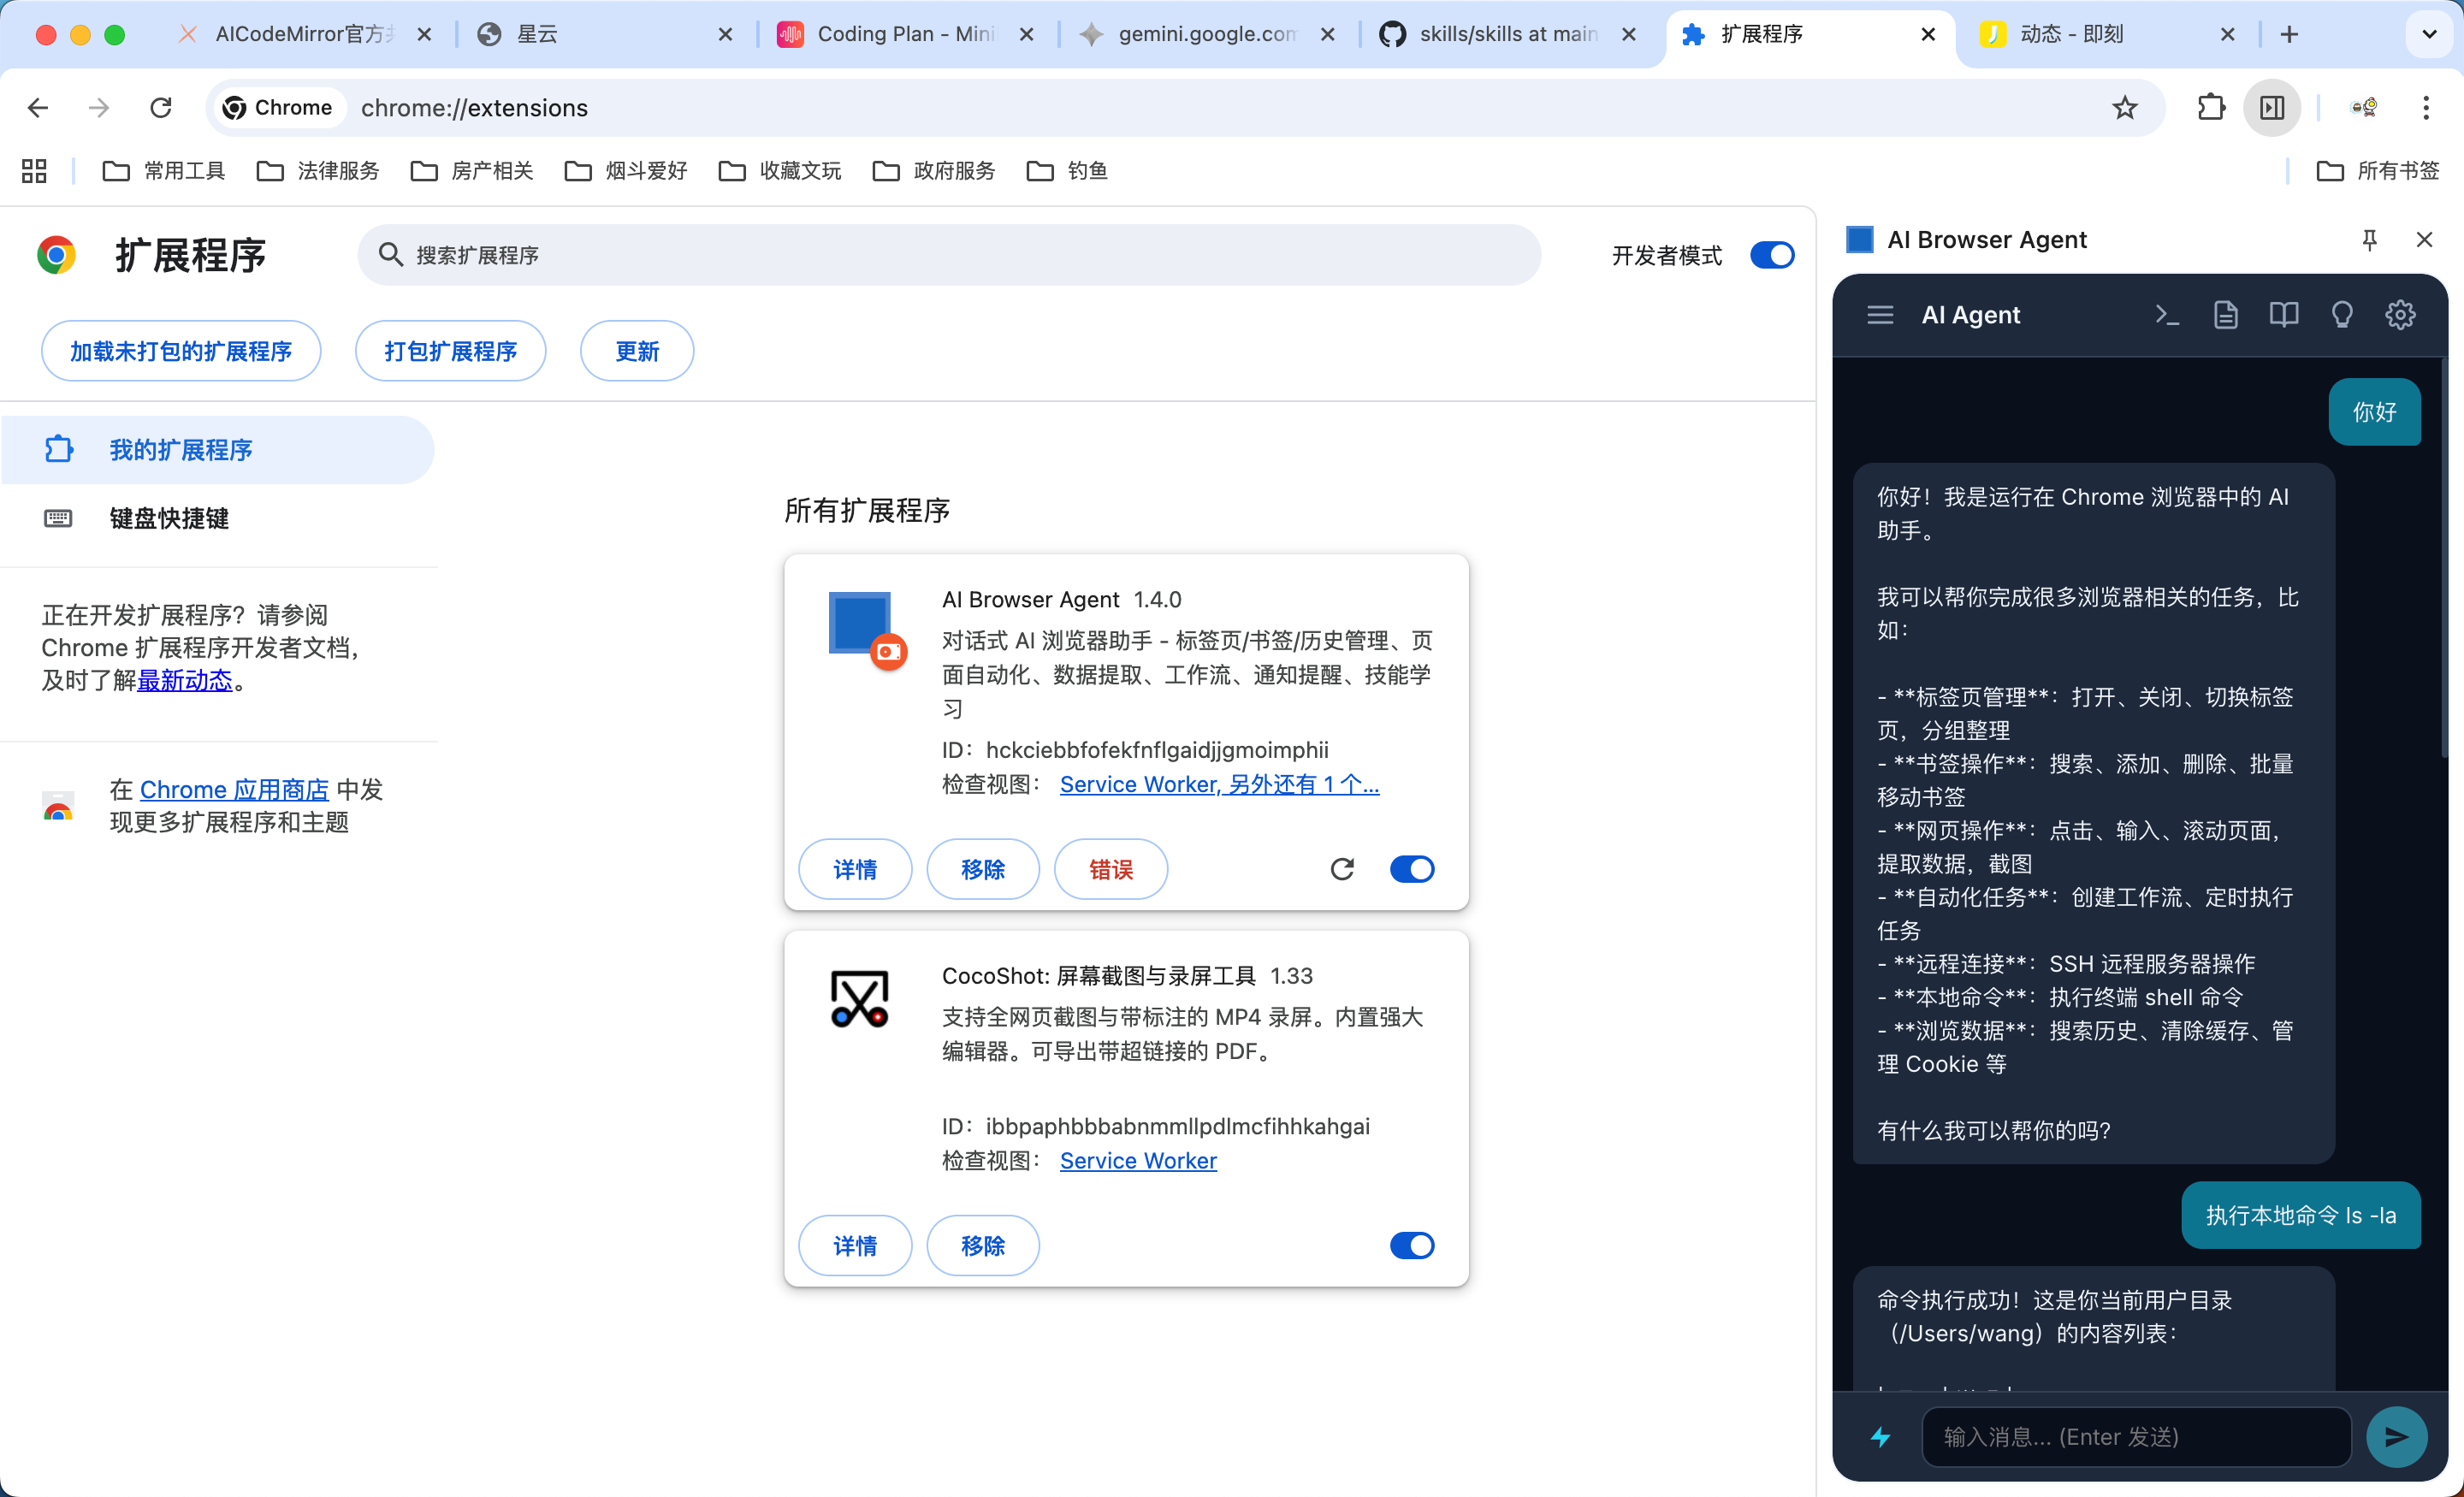
Task: Open the book icon in AI Agent header
Action: (x=2283, y=315)
